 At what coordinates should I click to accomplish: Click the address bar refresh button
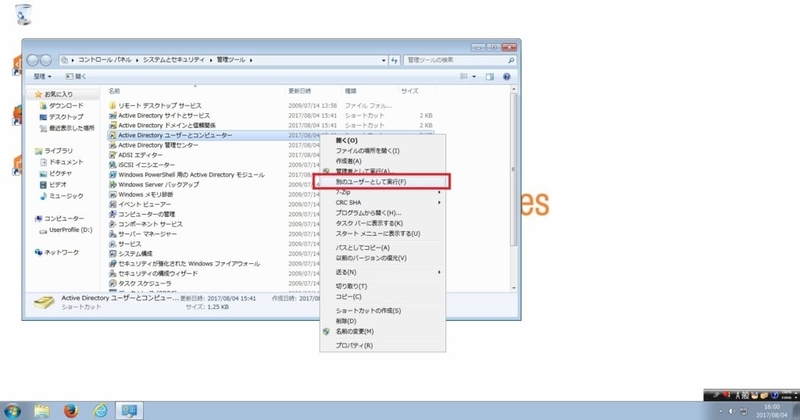click(x=394, y=60)
